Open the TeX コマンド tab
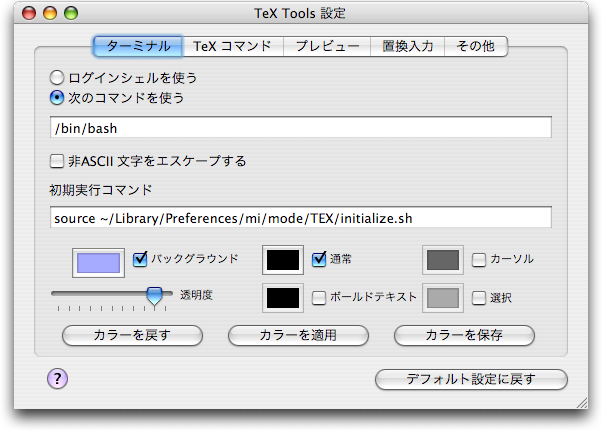 (233, 46)
